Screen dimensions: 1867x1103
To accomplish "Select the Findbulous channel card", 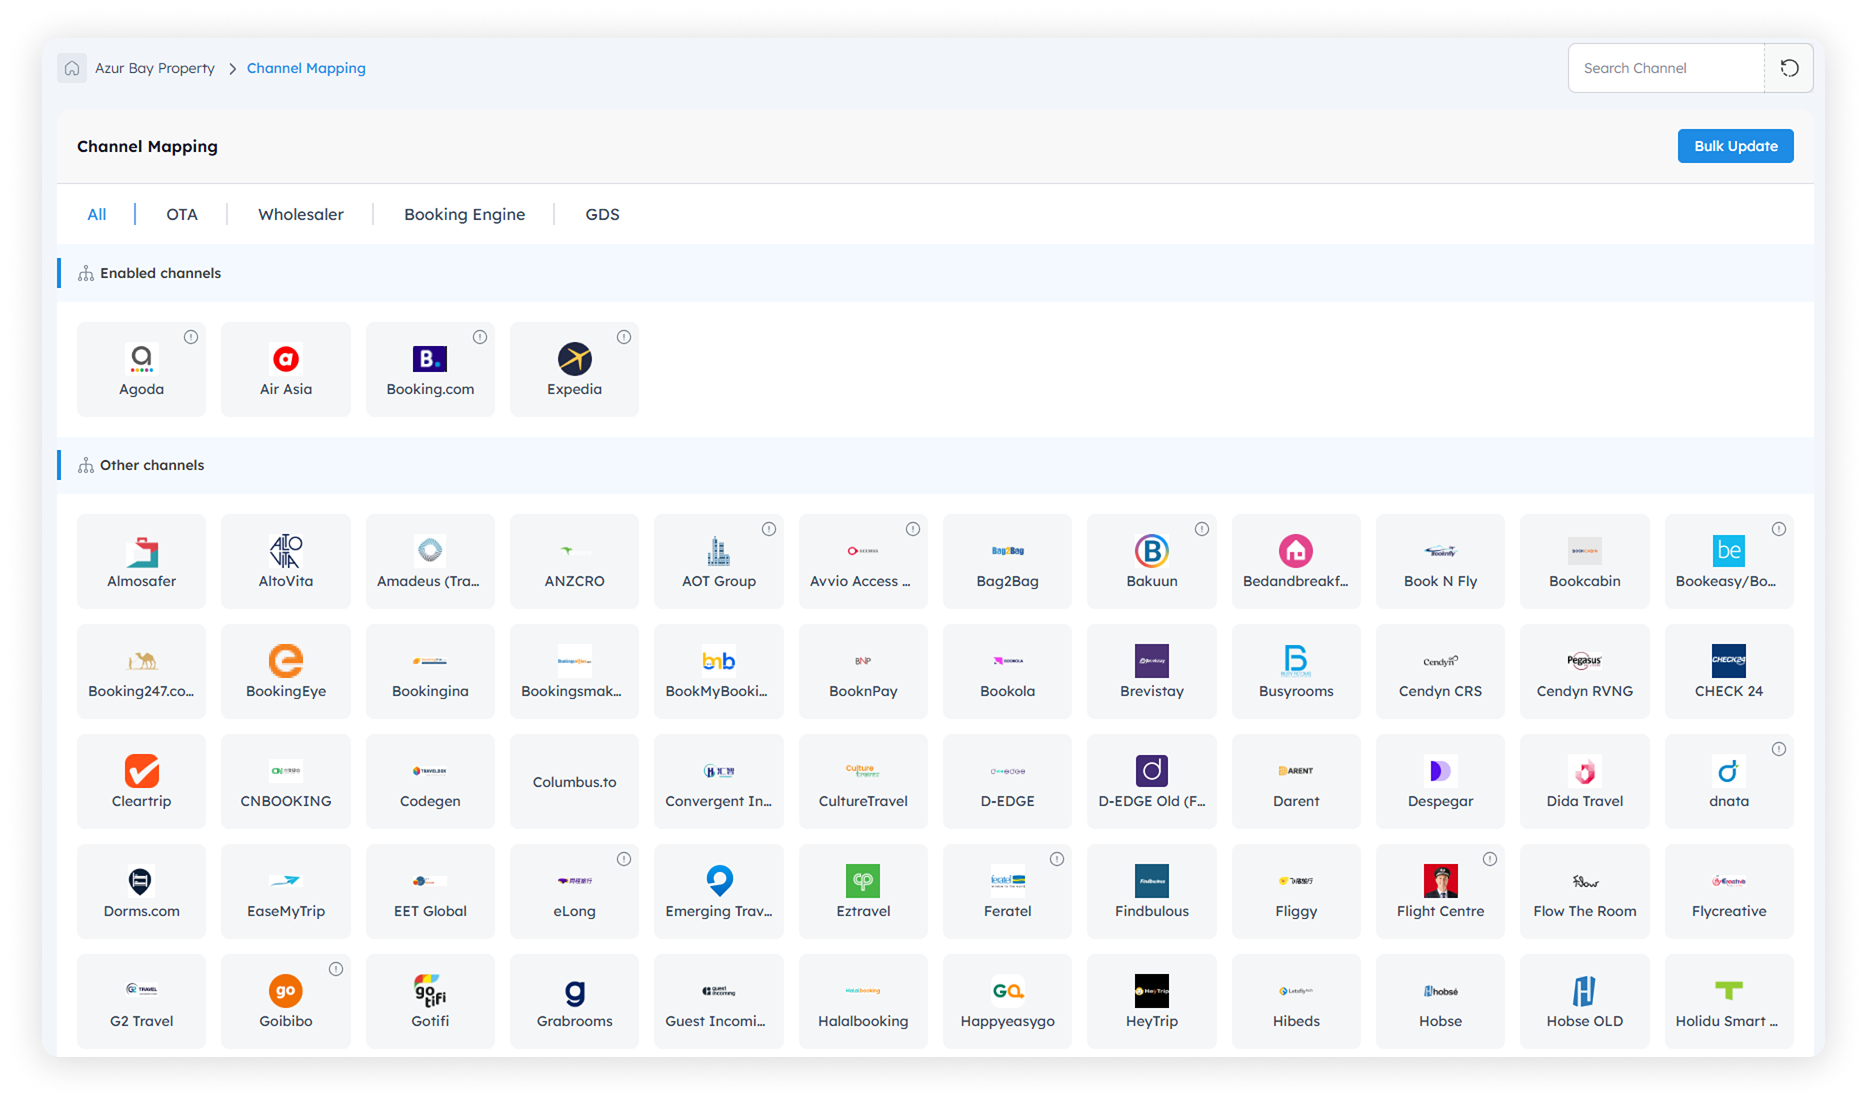I will [x=1152, y=891].
